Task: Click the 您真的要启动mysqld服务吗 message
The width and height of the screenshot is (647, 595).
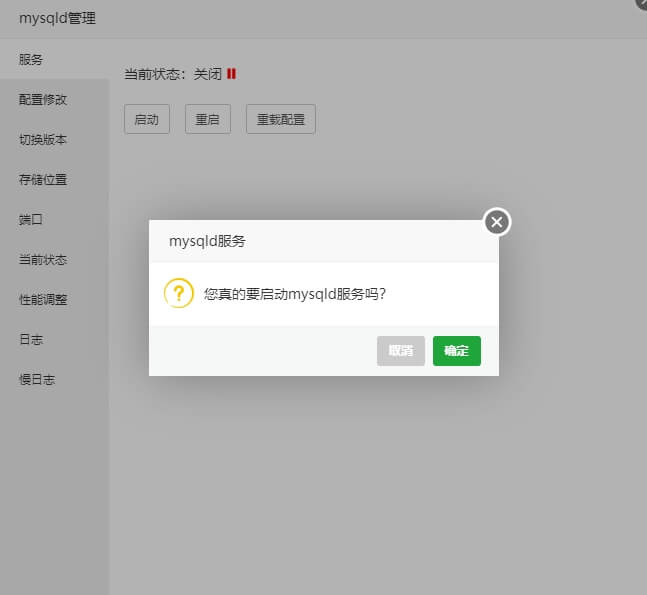Action: pyautogui.click(x=295, y=294)
